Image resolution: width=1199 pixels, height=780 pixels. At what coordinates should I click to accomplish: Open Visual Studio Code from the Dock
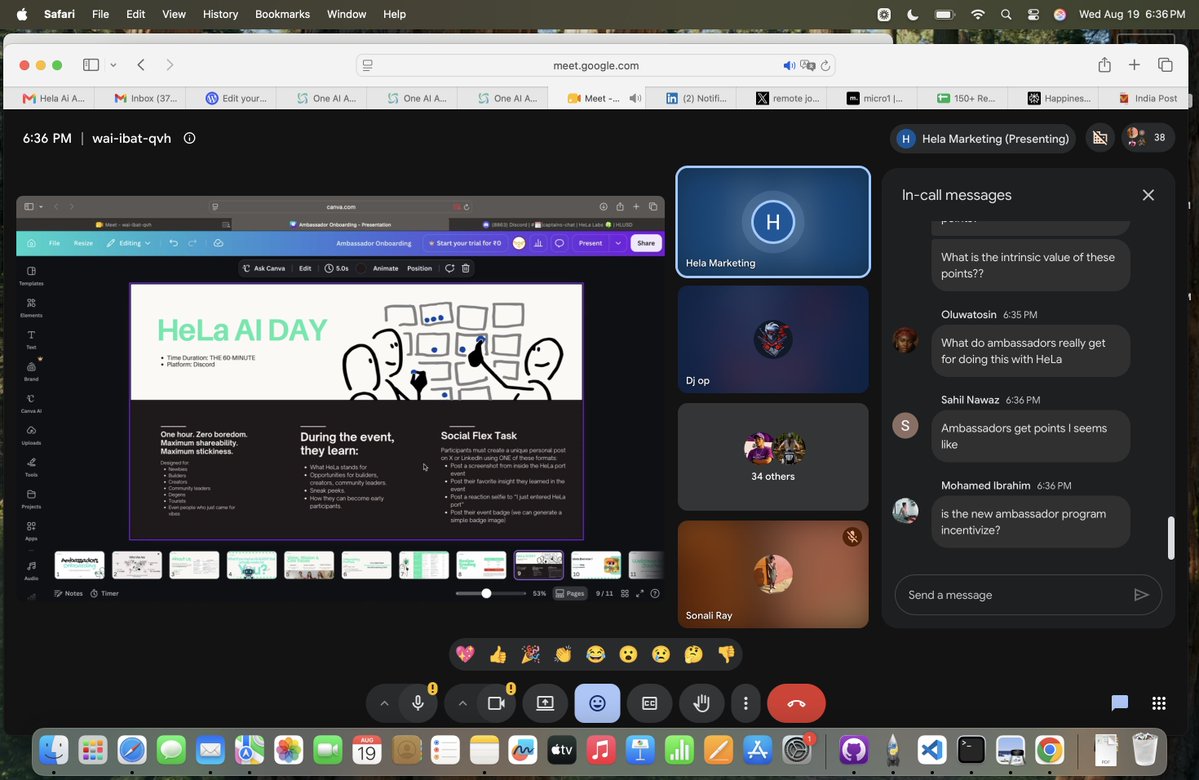pyautogui.click(x=931, y=750)
